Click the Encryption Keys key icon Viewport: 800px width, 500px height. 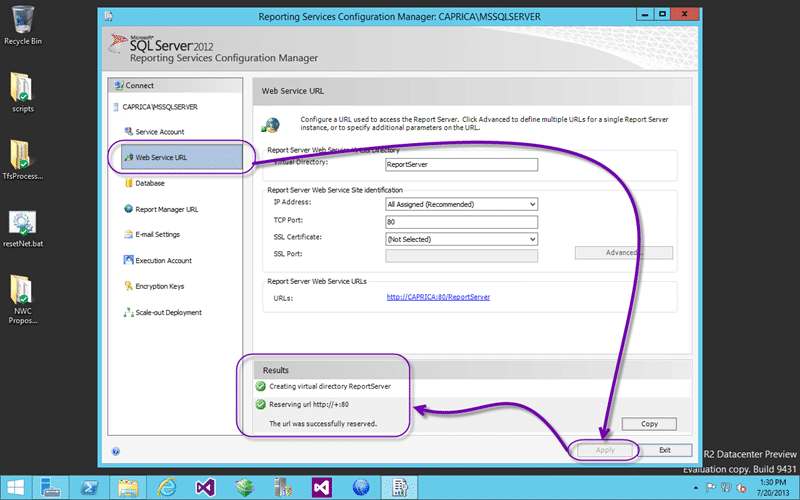click(x=129, y=286)
